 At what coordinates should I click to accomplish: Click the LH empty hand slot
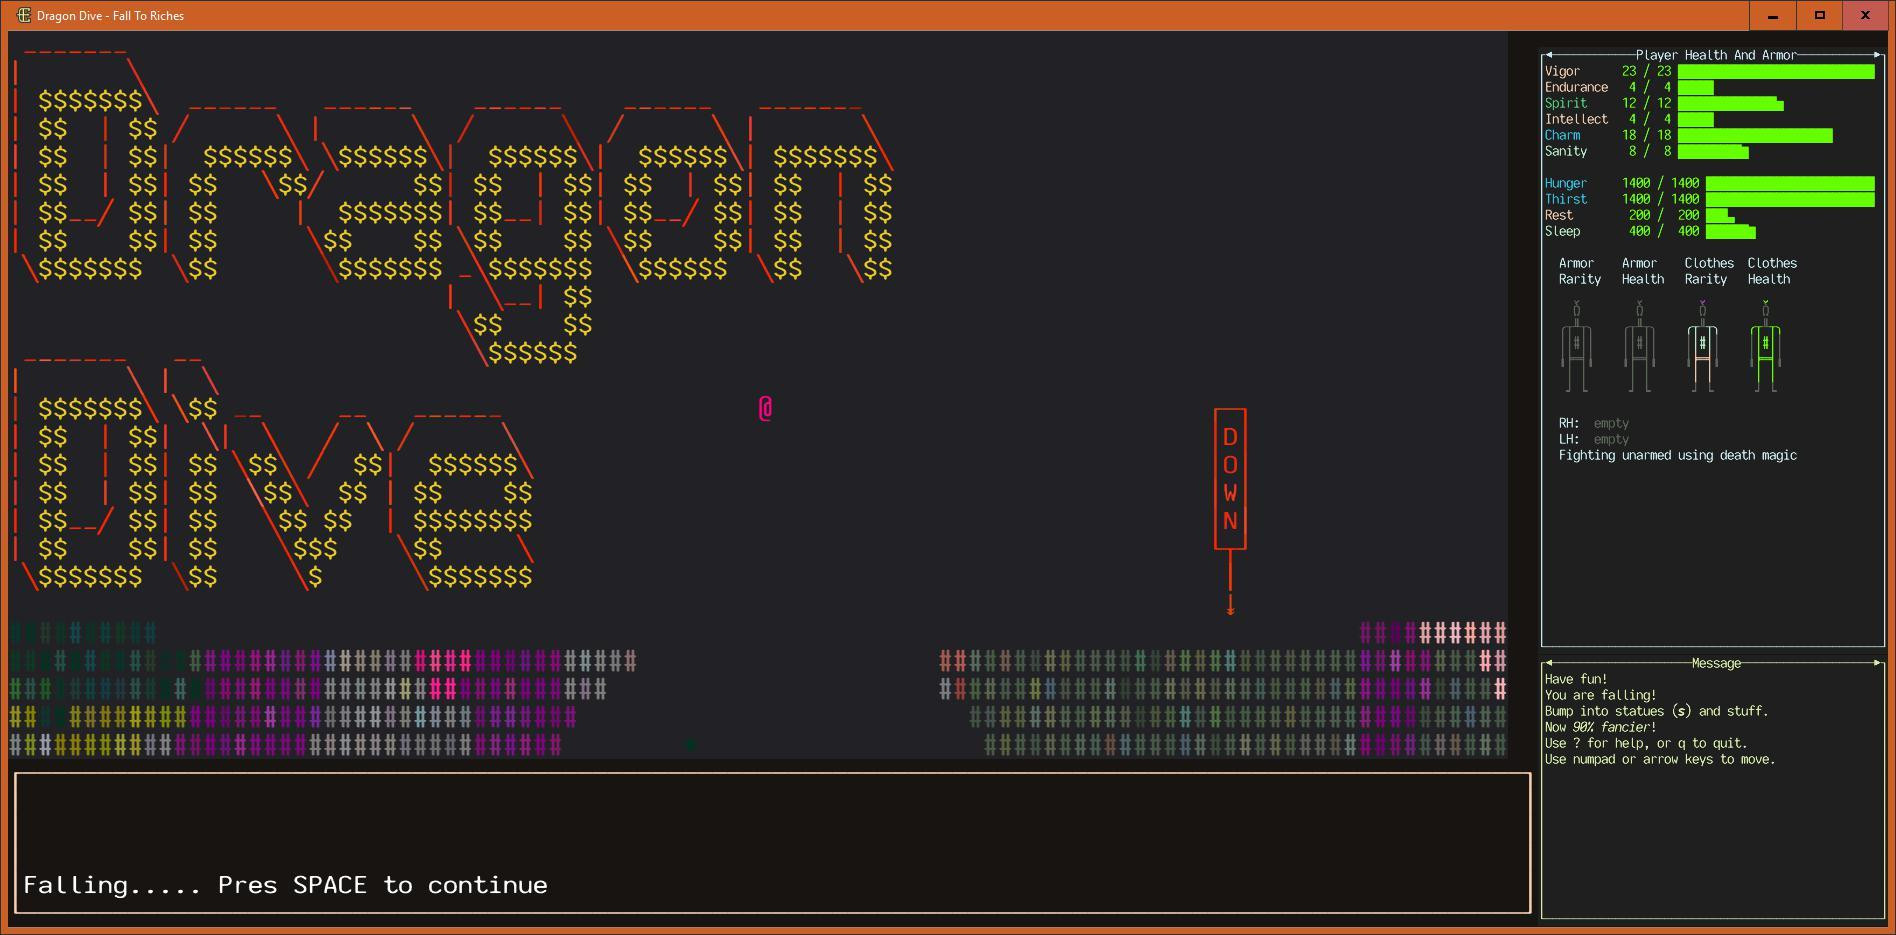1610,439
